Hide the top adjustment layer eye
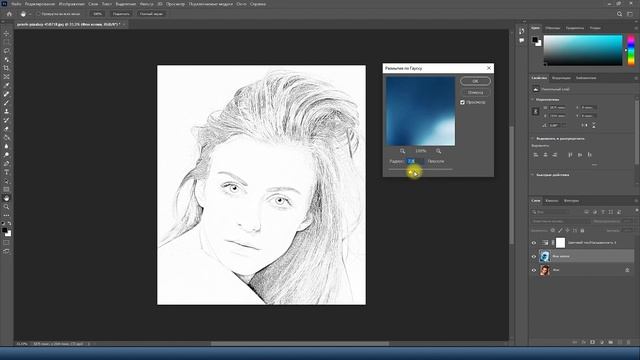 pyautogui.click(x=533, y=243)
